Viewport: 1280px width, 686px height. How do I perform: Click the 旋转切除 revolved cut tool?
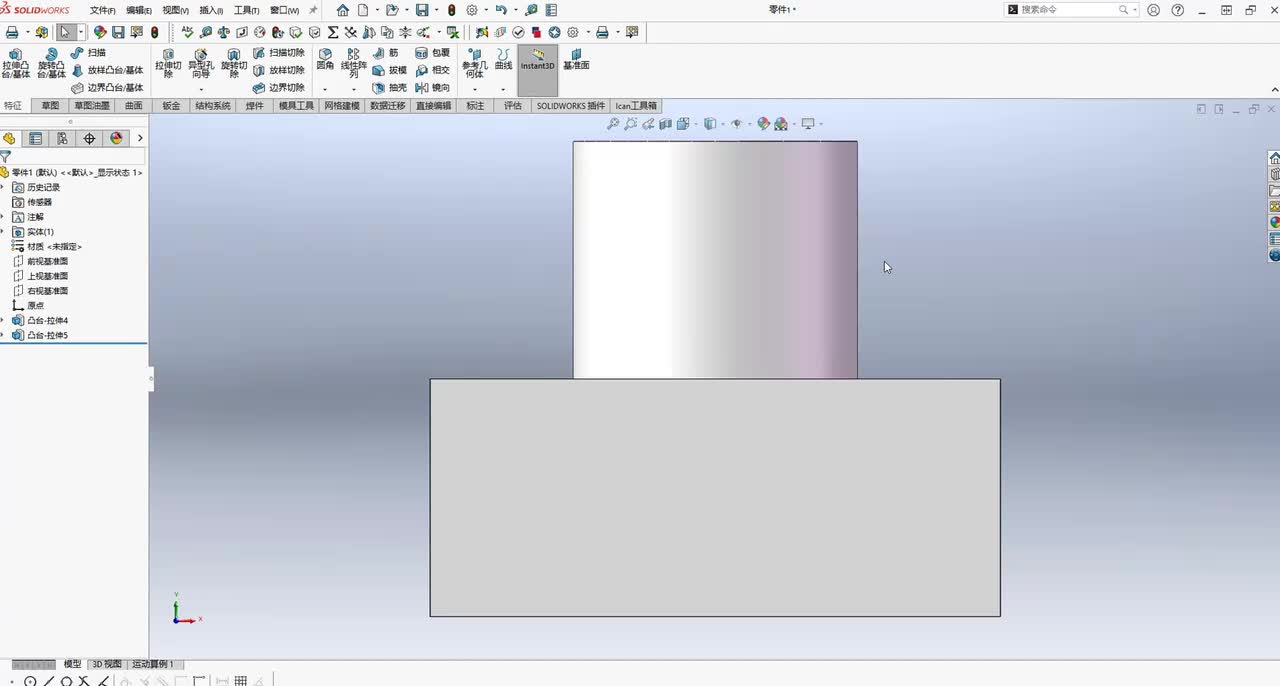point(233,63)
